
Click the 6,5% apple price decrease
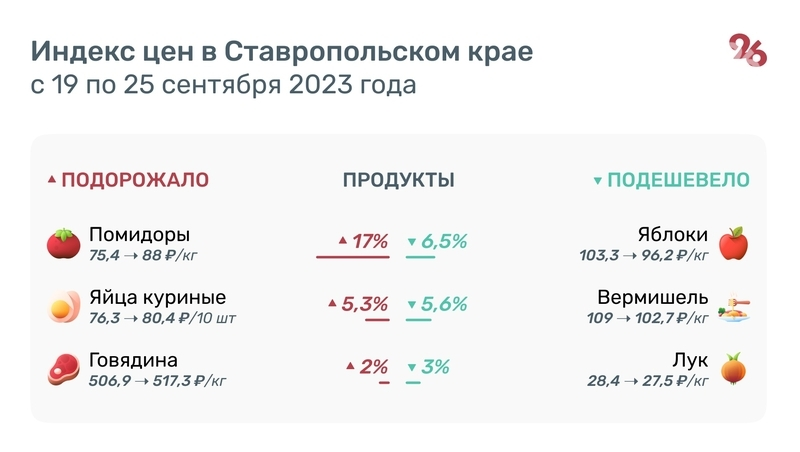[x=444, y=241]
